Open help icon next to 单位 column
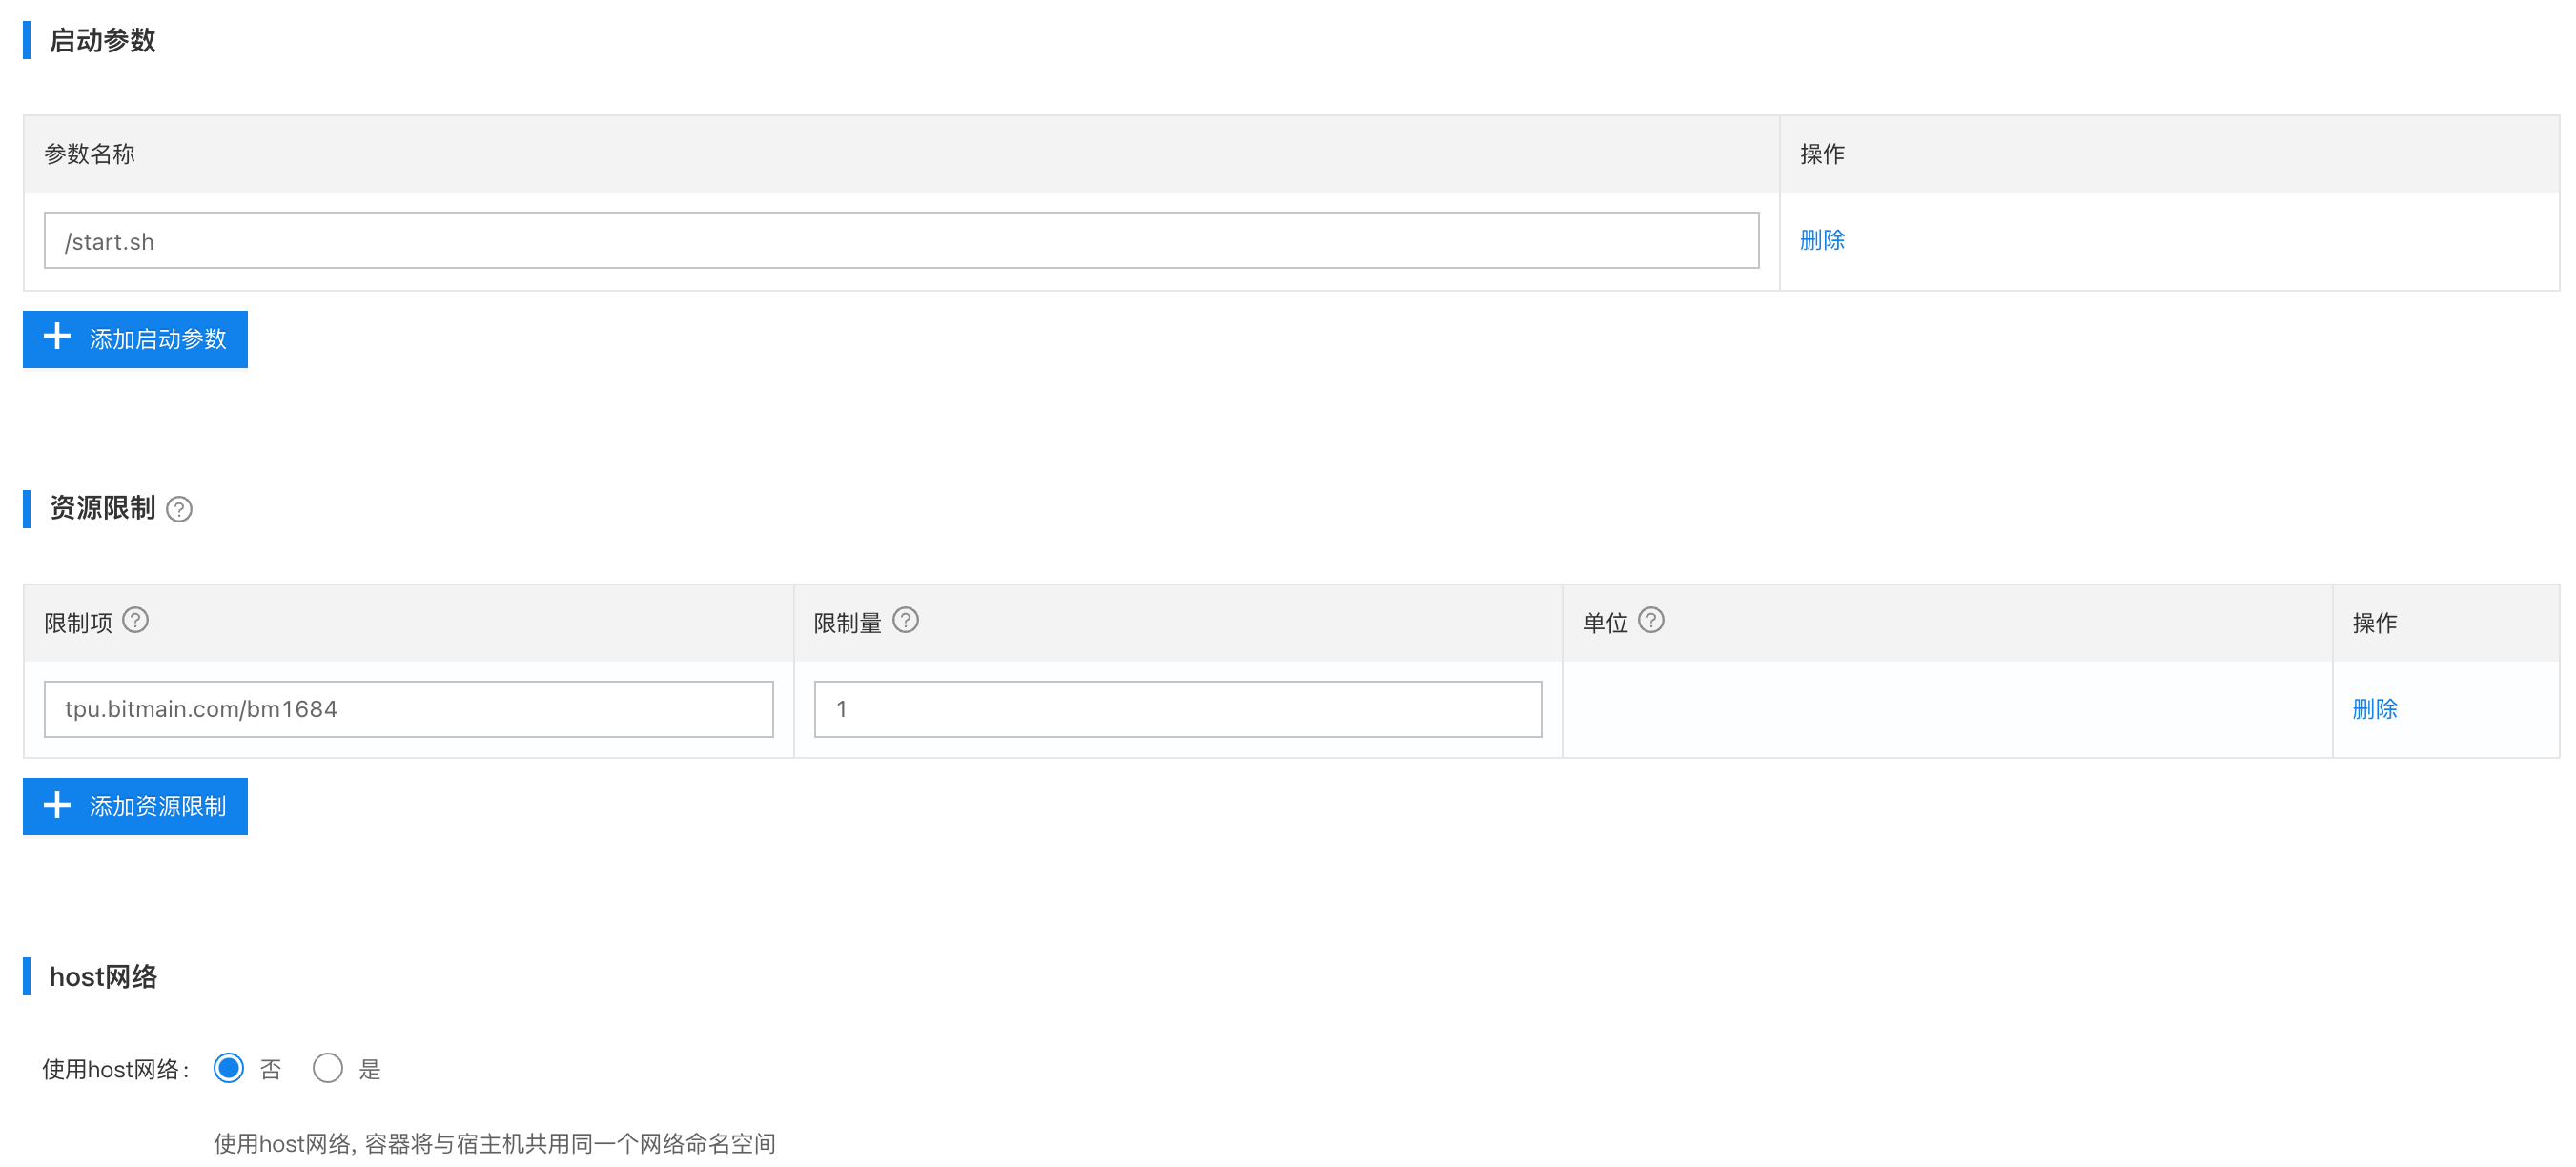Image resolution: width=2576 pixels, height=1167 pixels. (x=1651, y=620)
